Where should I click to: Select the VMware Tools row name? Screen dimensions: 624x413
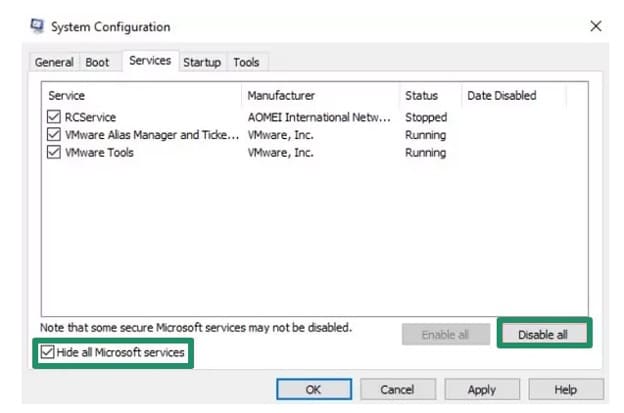(x=99, y=152)
